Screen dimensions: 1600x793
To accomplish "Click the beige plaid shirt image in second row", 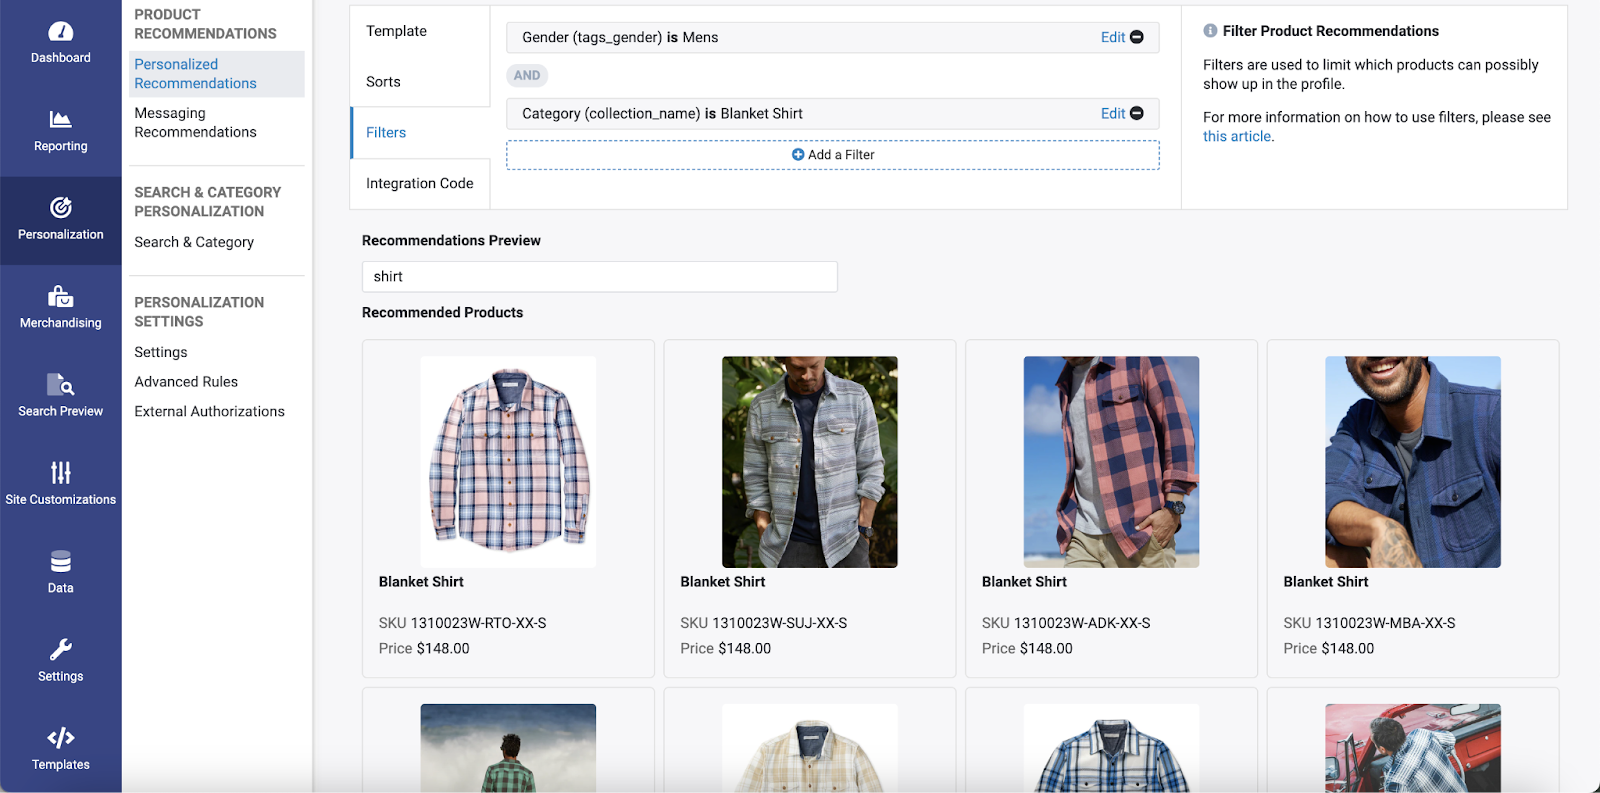I will tap(810, 748).
